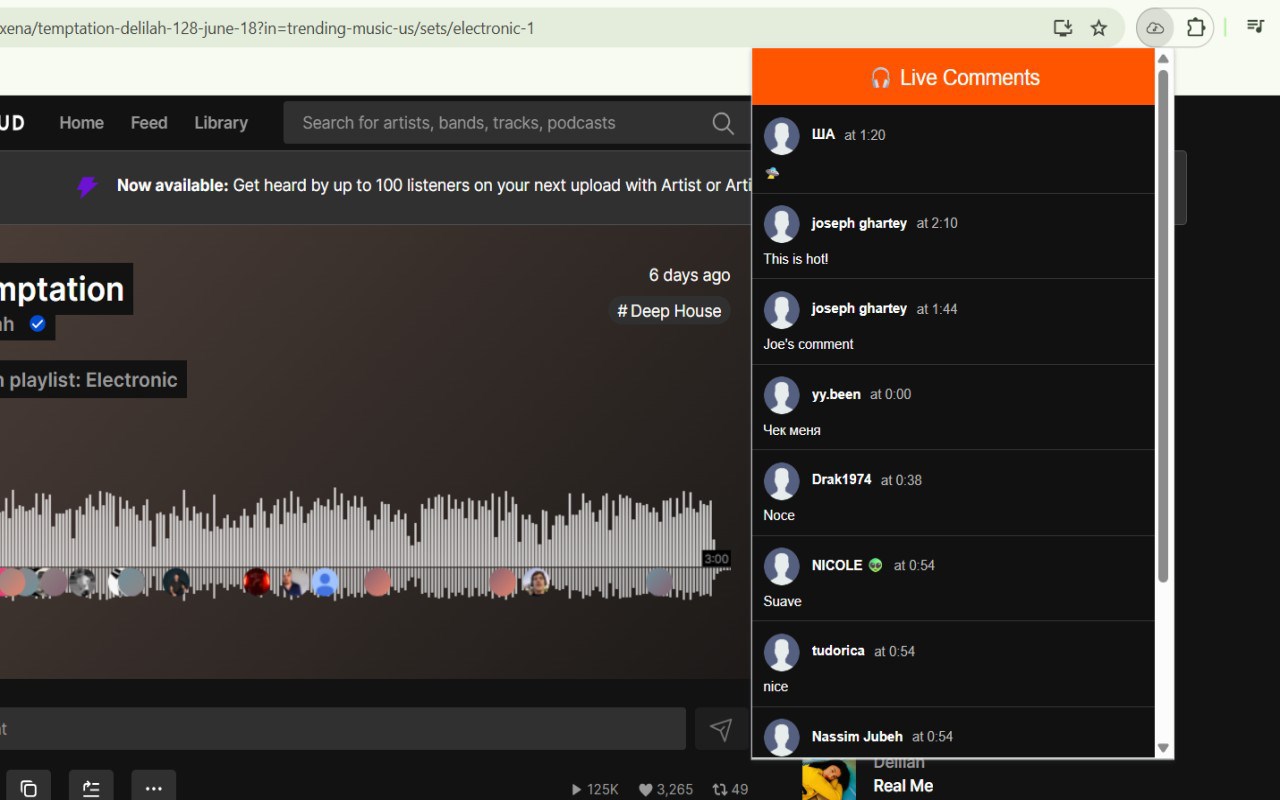Click the send comment paper plane icon
Image resolution: width=1280 pixels, height=800 pixels.
(x=721, y=729)
